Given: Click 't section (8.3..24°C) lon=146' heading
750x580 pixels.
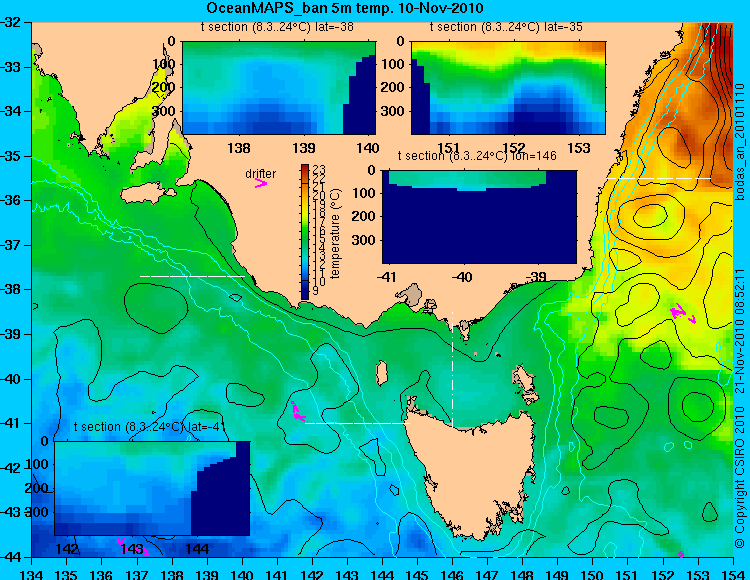Looking at the screenshot, I should tap(477, 155).
